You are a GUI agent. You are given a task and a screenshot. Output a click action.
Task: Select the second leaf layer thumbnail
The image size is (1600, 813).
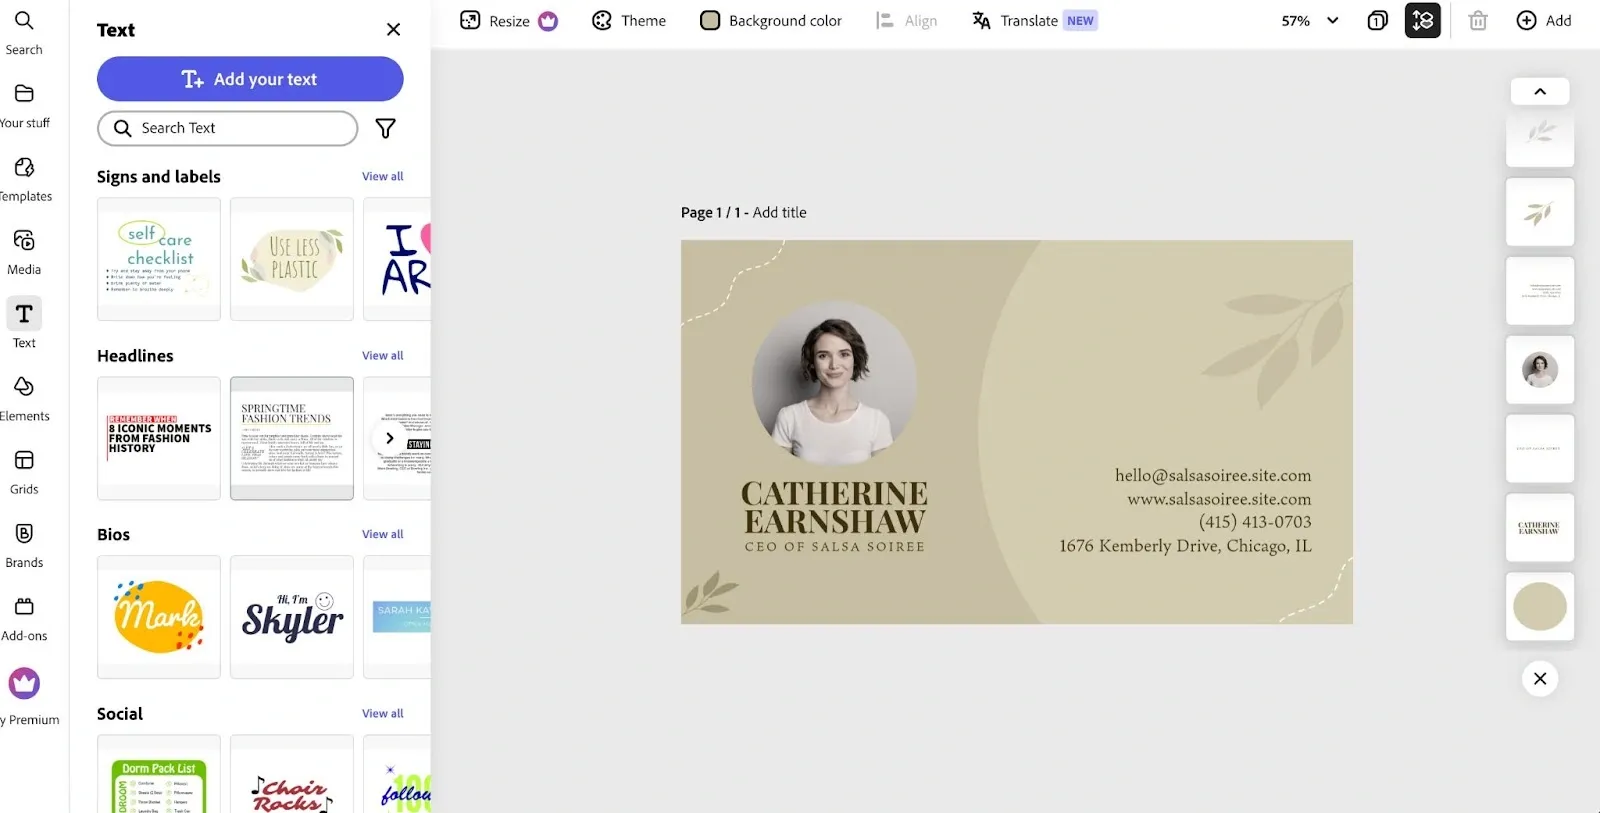point(1540,212)
